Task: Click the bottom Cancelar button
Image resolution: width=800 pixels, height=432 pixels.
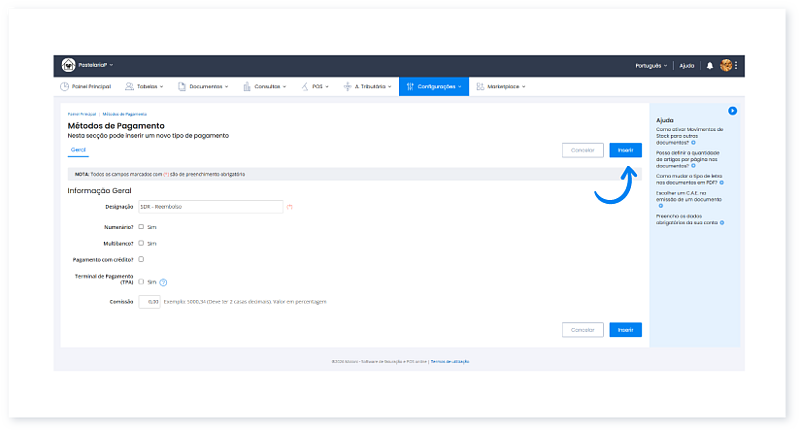Action: (582, 329)
